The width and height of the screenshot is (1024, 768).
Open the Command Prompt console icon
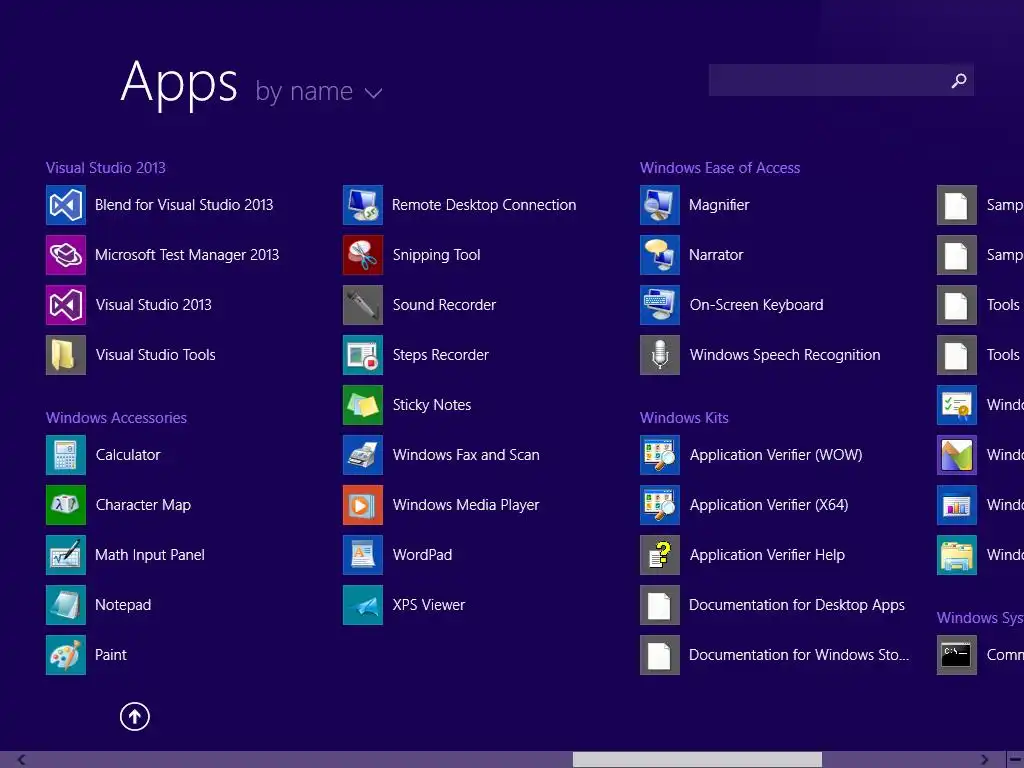tap(957, 655)
